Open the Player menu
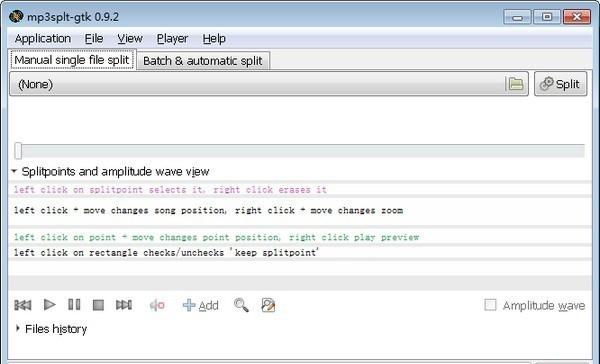The image size is (600, 364). click(172, 39)
